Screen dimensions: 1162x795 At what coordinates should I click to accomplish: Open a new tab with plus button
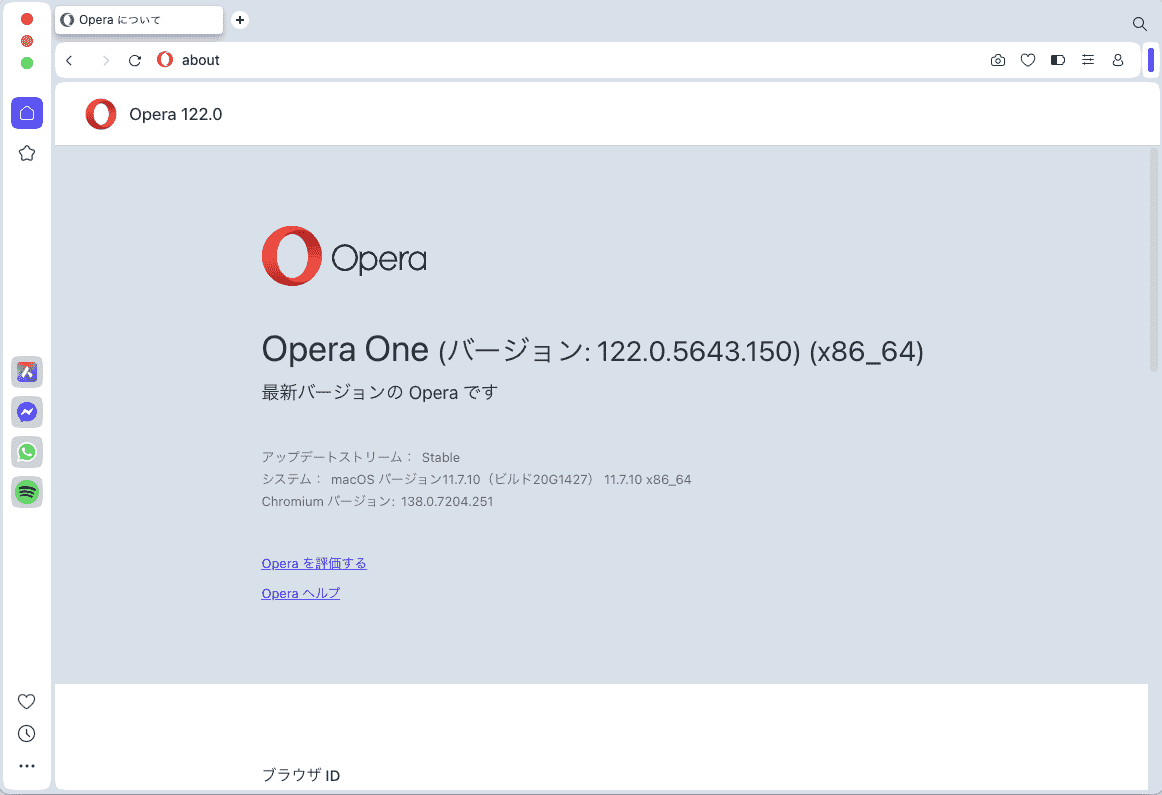click(x=239, y=20)
